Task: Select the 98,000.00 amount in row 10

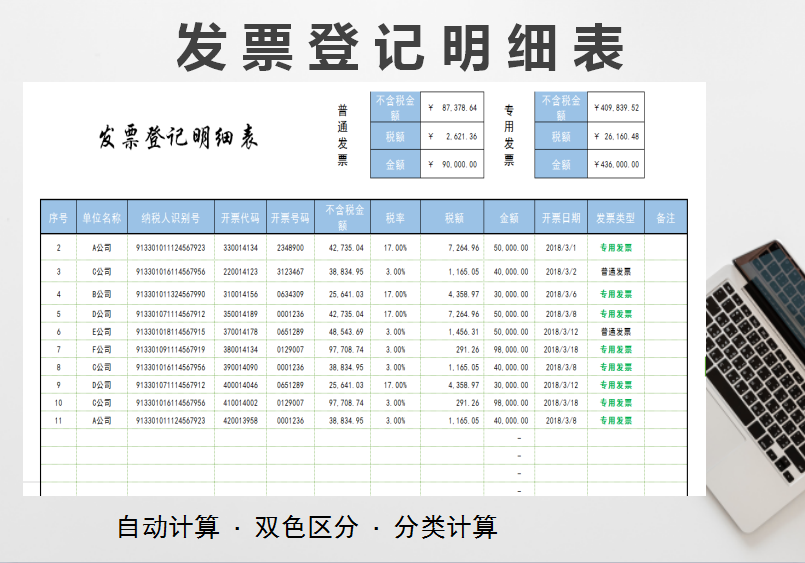Action: pos(509,403)
